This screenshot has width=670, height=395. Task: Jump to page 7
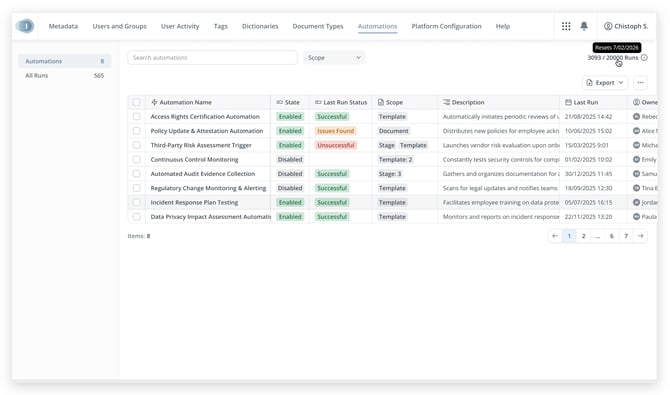626,236
